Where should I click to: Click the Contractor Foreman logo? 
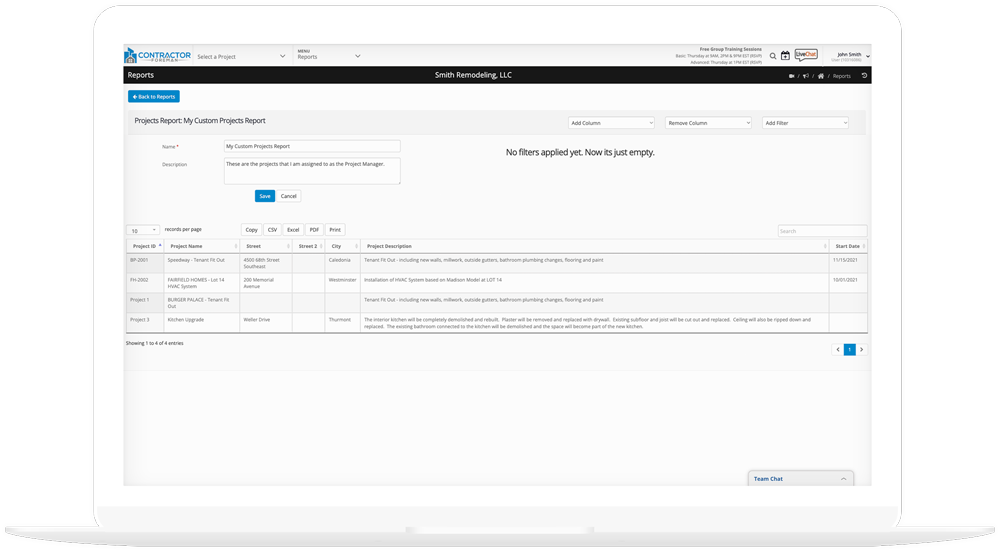156,55
